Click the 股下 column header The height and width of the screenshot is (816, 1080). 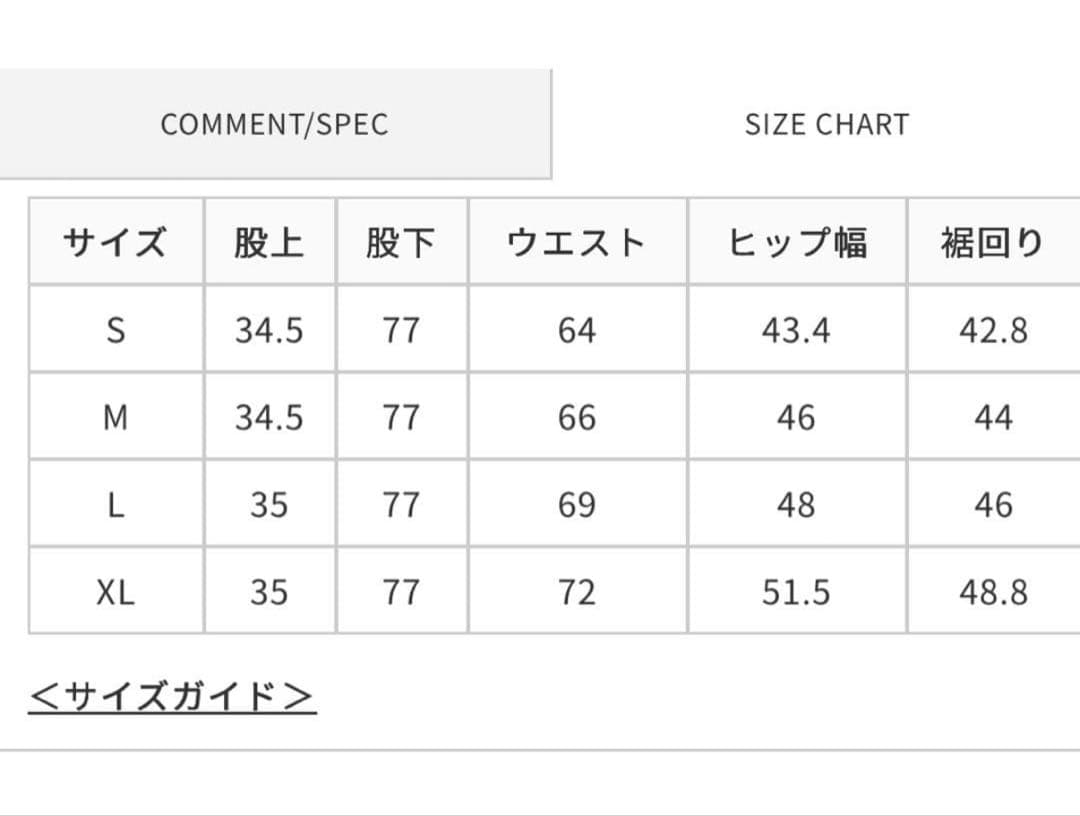(401, 240)
